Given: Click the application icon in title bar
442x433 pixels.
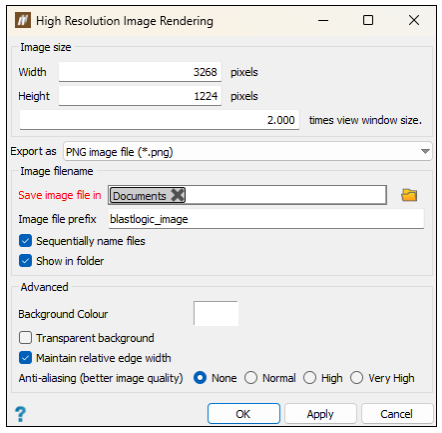Looking at the screenshot, I should click(x=23, y=20).
